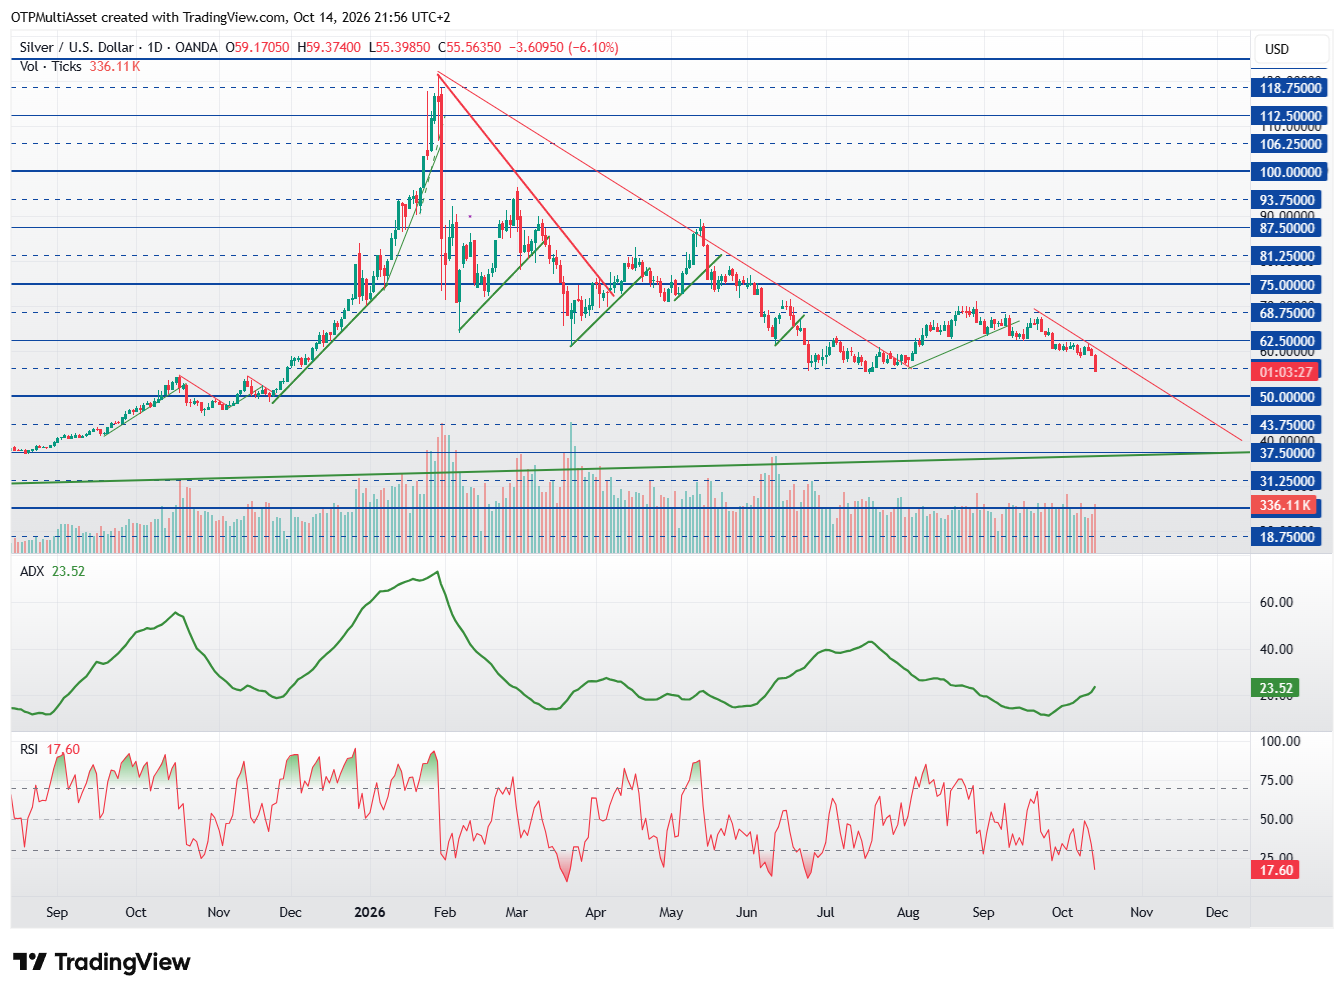Click the 81.25000 price level label
Image resolution: width=1344 pixels, height=996 pixels.
tap(1286, 256)
